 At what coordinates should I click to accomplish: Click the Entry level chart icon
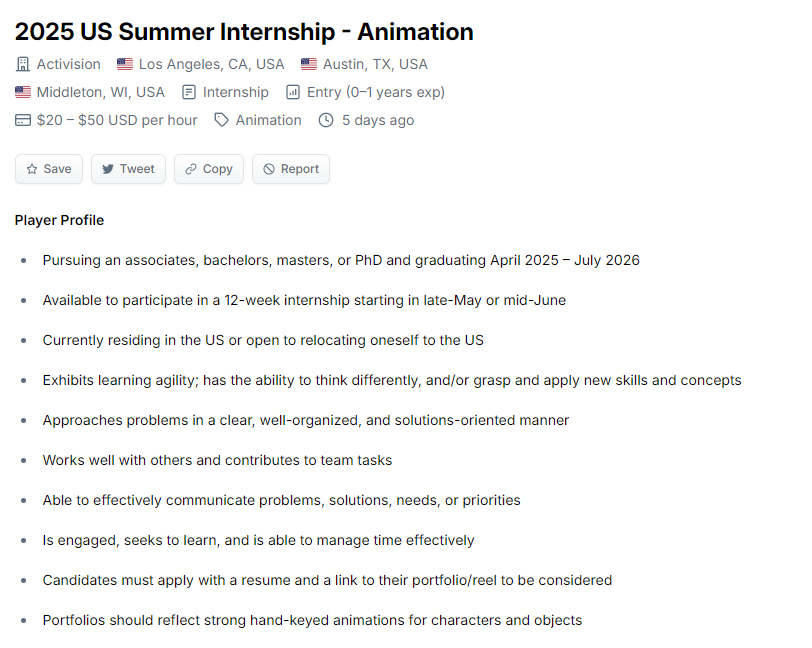coord(293,92)
